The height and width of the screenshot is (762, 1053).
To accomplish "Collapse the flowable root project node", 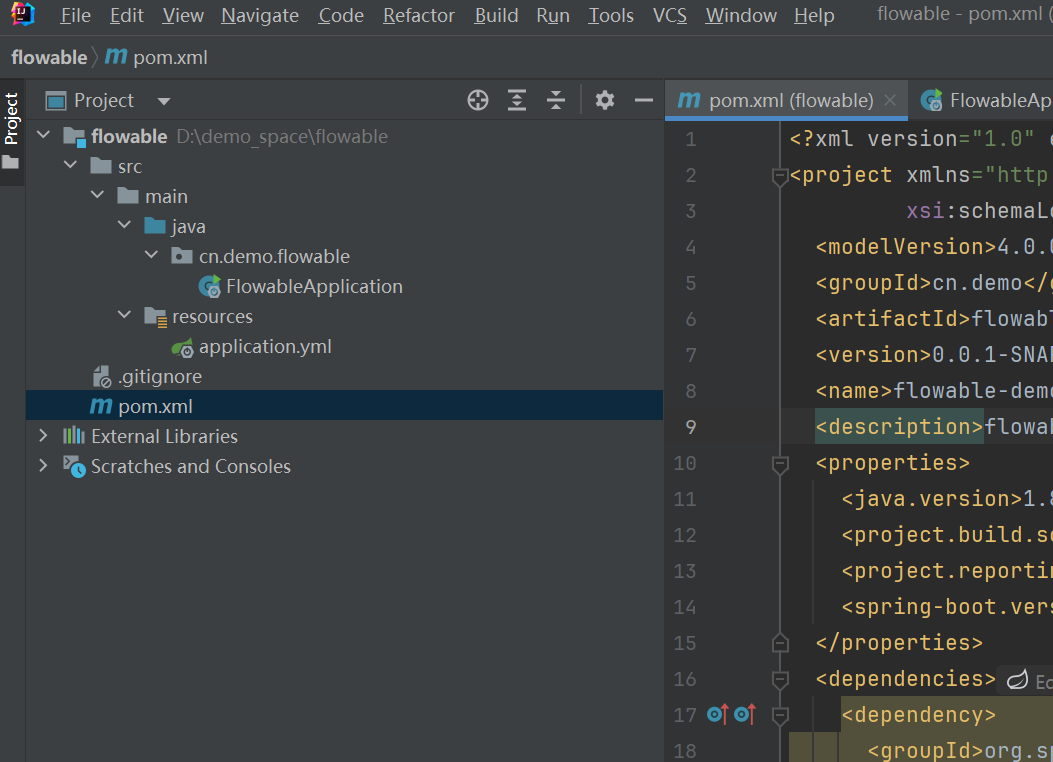I will pos(44,135).
